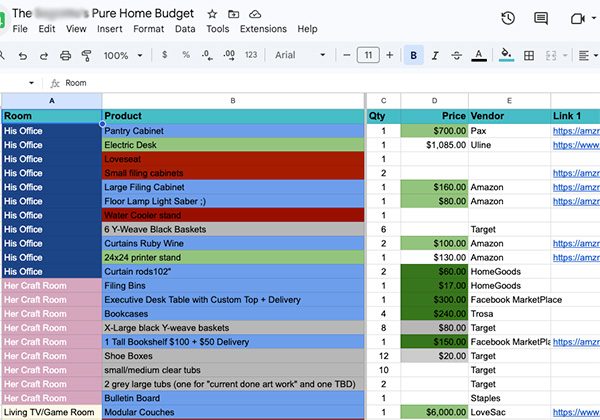
Task: Decrease font size minus button
Action: (x=347, y=55)
